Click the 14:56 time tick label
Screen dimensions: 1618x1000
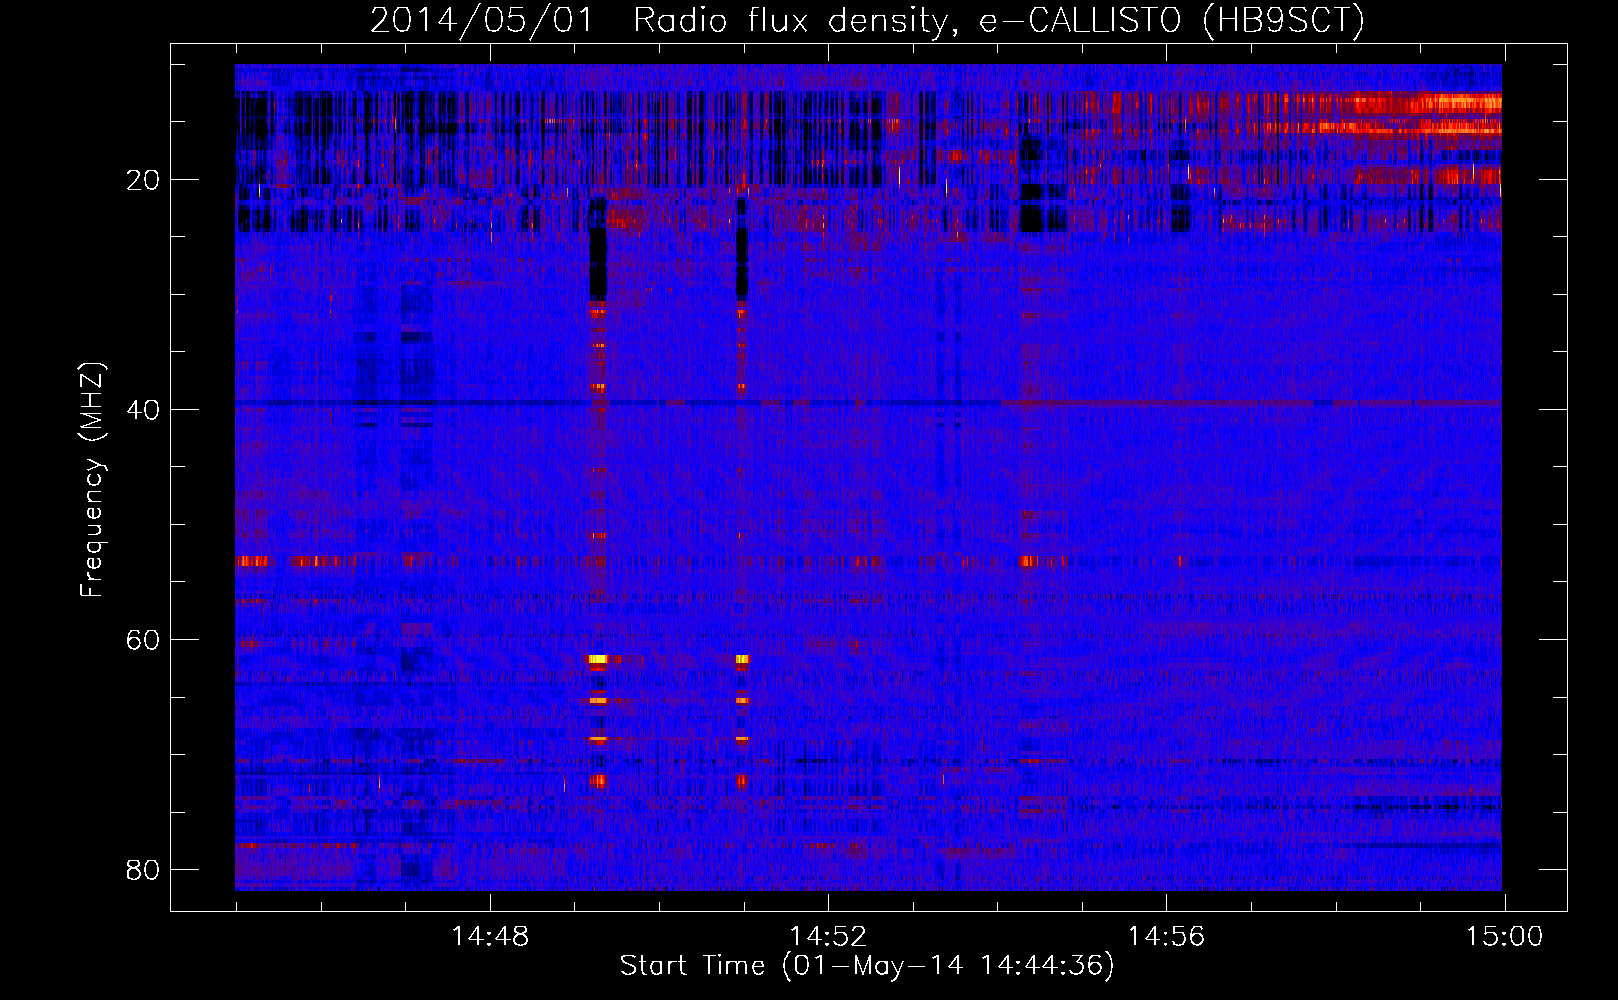coord(1166,937)
